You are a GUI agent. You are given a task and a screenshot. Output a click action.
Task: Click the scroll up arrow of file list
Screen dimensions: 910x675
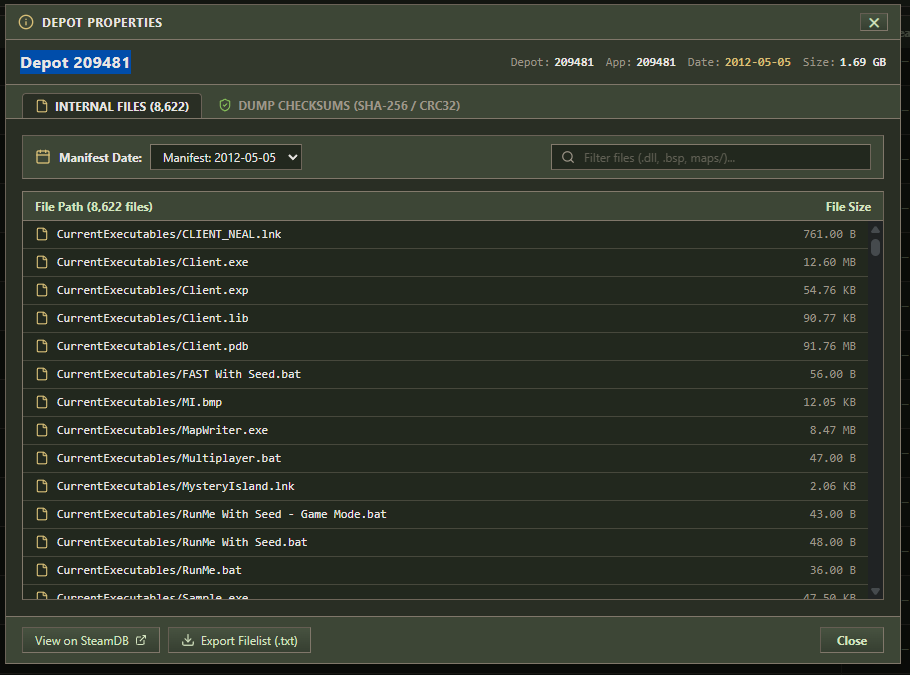[875, 230]
